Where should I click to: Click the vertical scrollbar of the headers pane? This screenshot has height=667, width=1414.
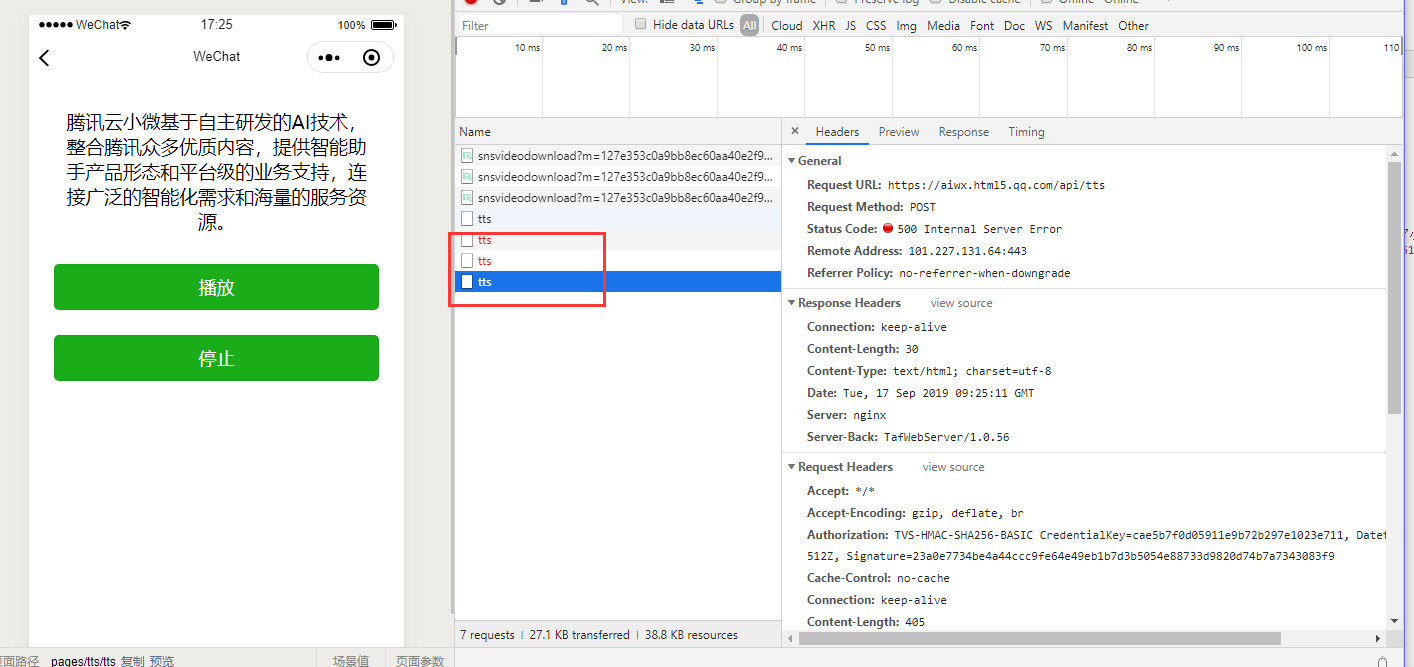click(1394, 287)
